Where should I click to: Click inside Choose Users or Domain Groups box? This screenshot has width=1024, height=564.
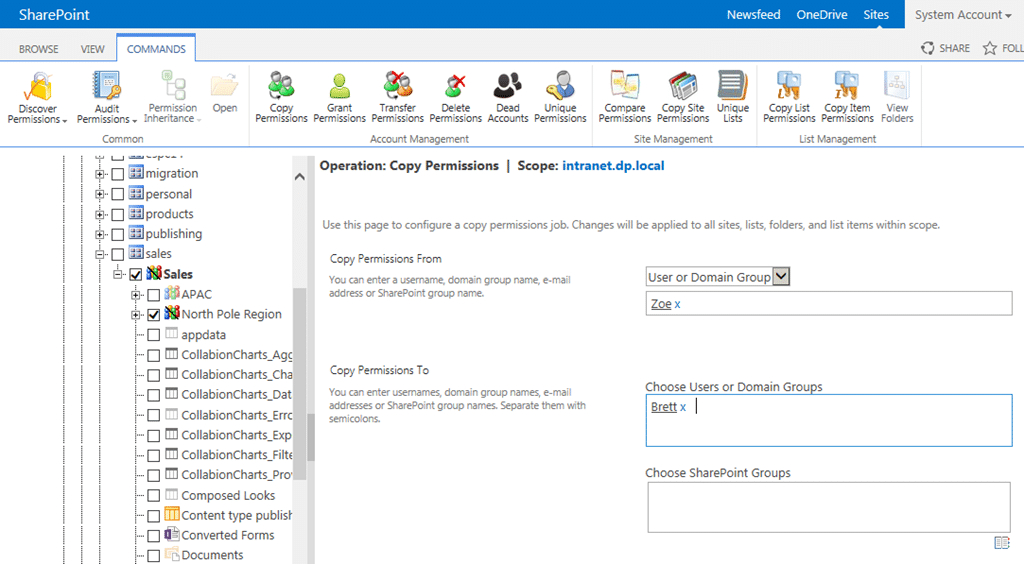(829, 420)
